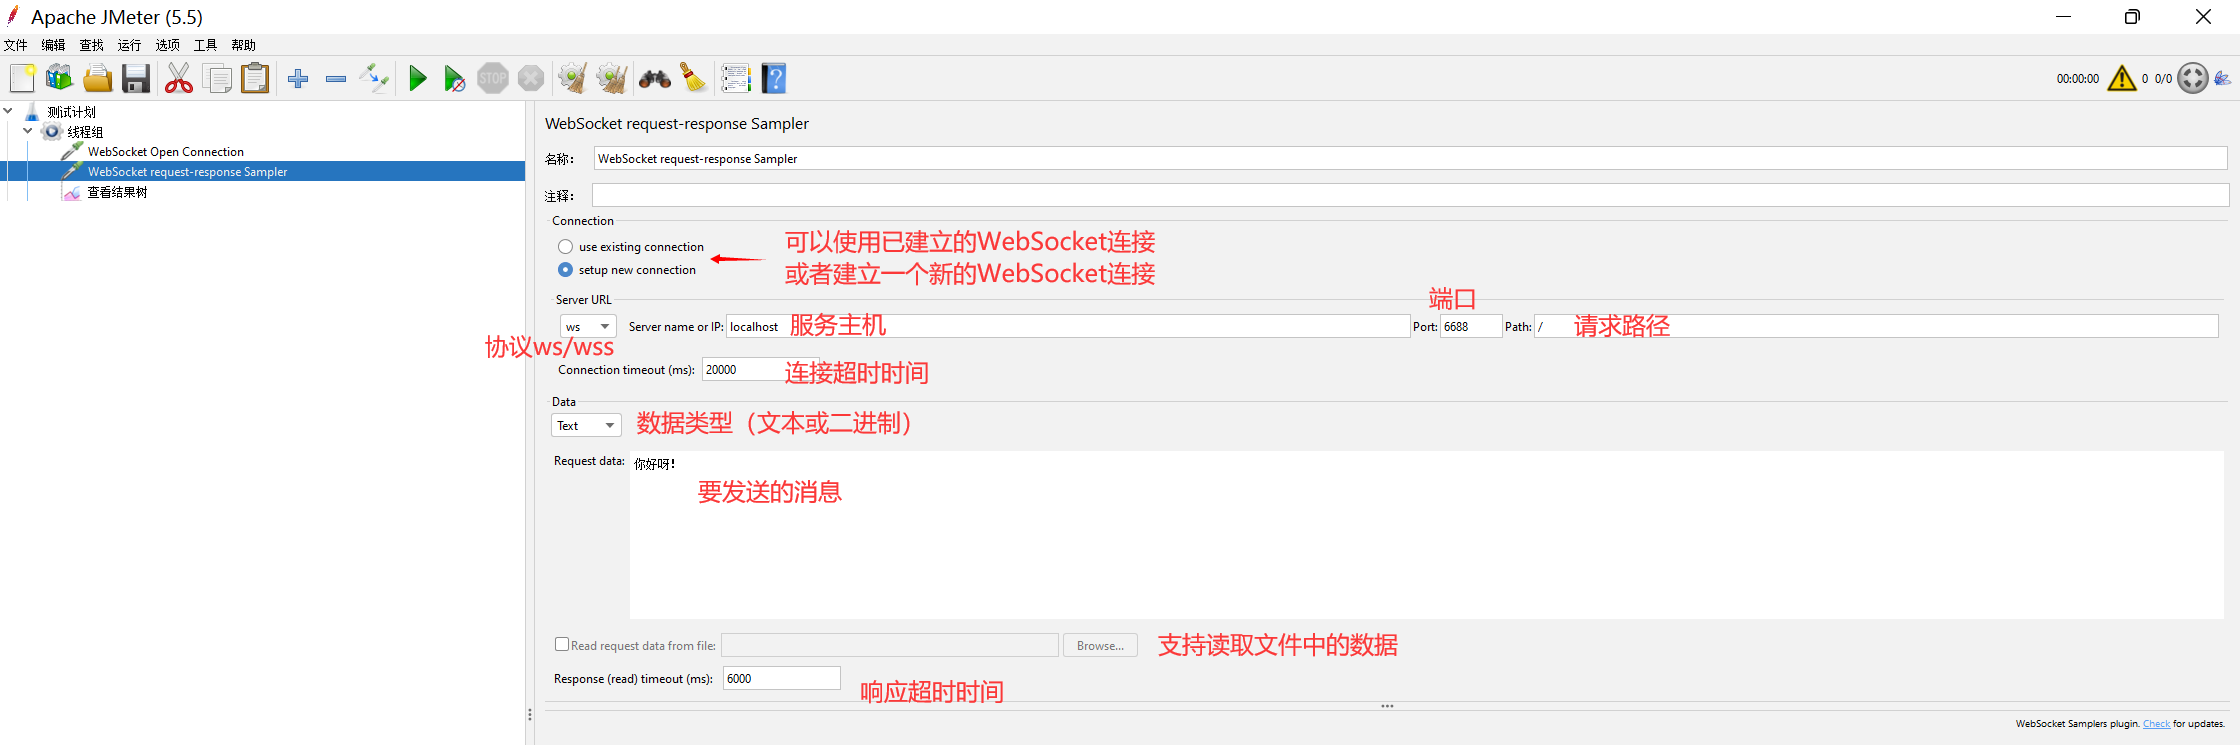Open the 文件 menu
This screenshot has width=2240, height=745.
click(x=15, y=45)
